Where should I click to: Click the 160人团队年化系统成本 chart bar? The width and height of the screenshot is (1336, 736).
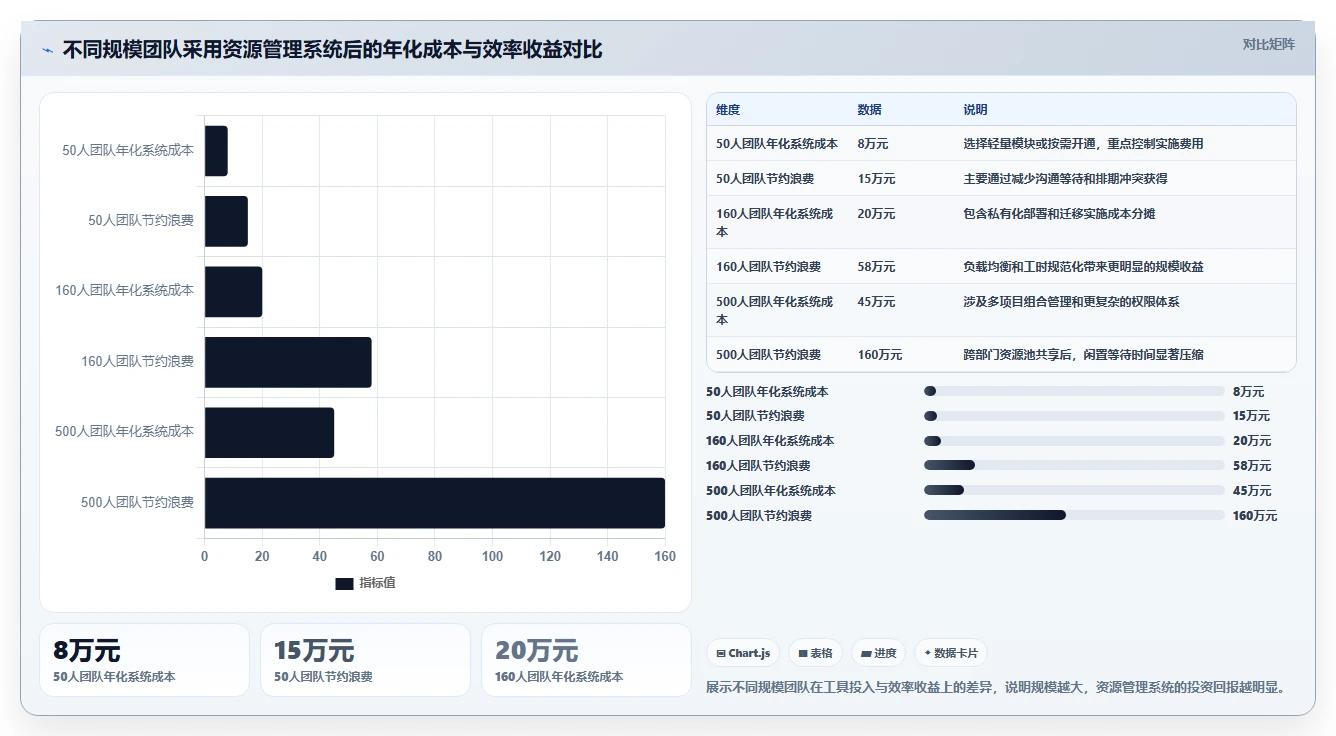[x=233, y=291]
